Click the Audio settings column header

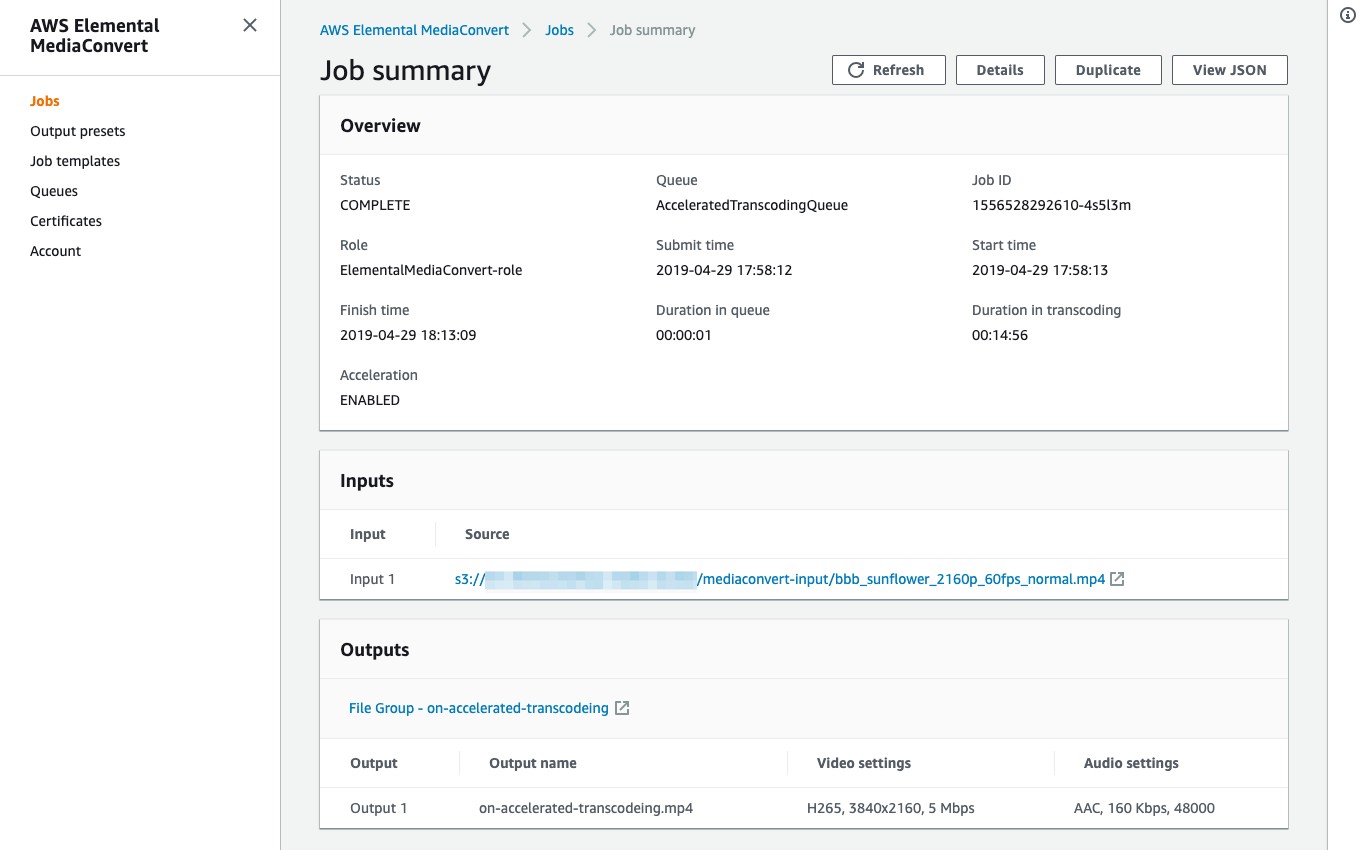coord(1131,763)
